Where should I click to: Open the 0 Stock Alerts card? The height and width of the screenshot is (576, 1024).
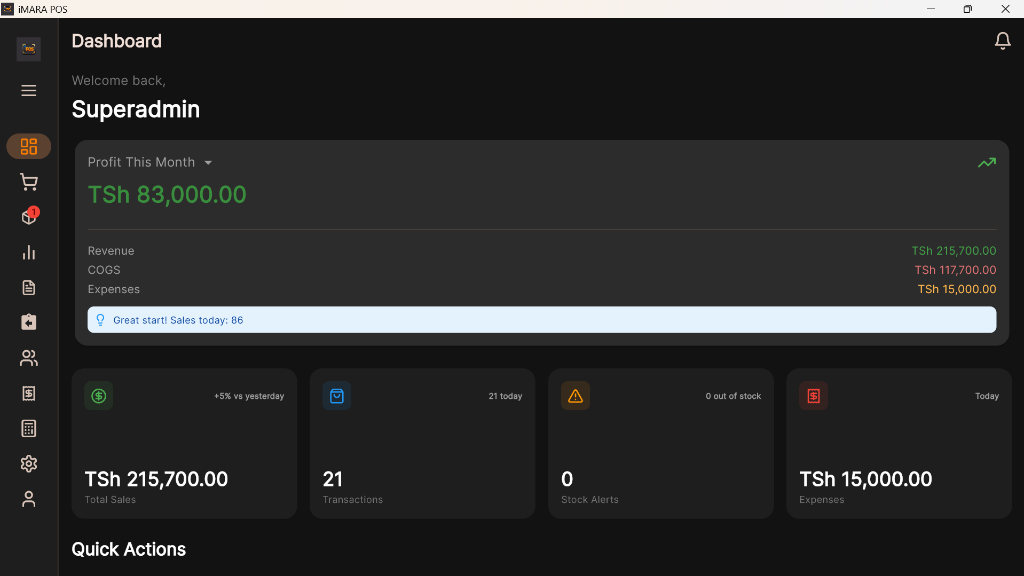click(x=661, y=444)
